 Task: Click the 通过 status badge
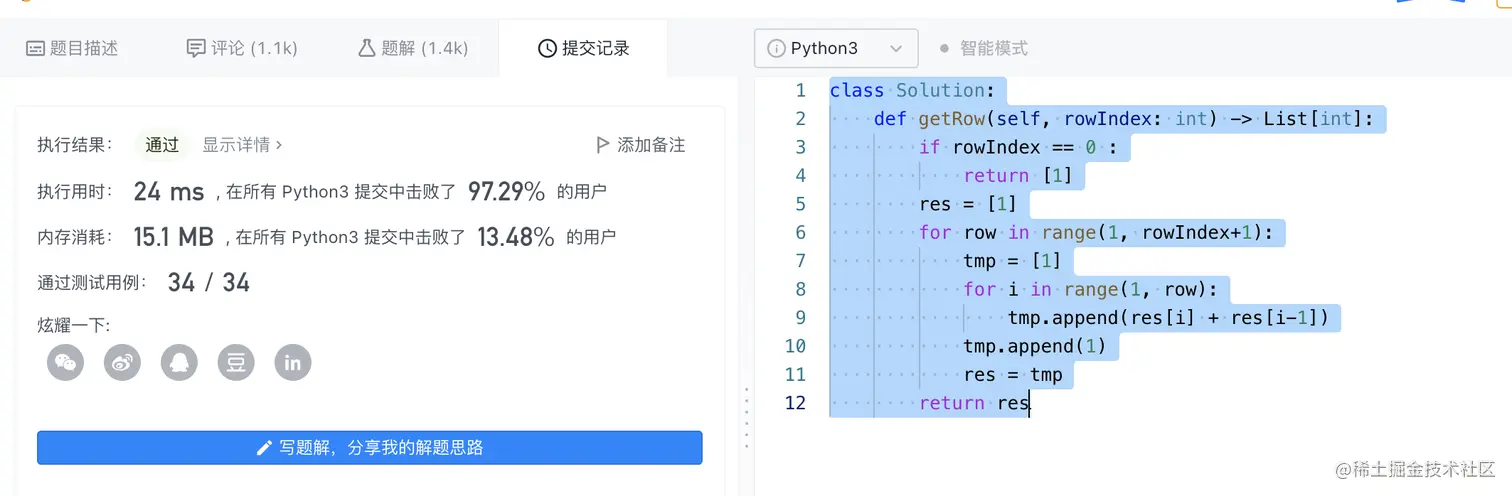(162, 145)
